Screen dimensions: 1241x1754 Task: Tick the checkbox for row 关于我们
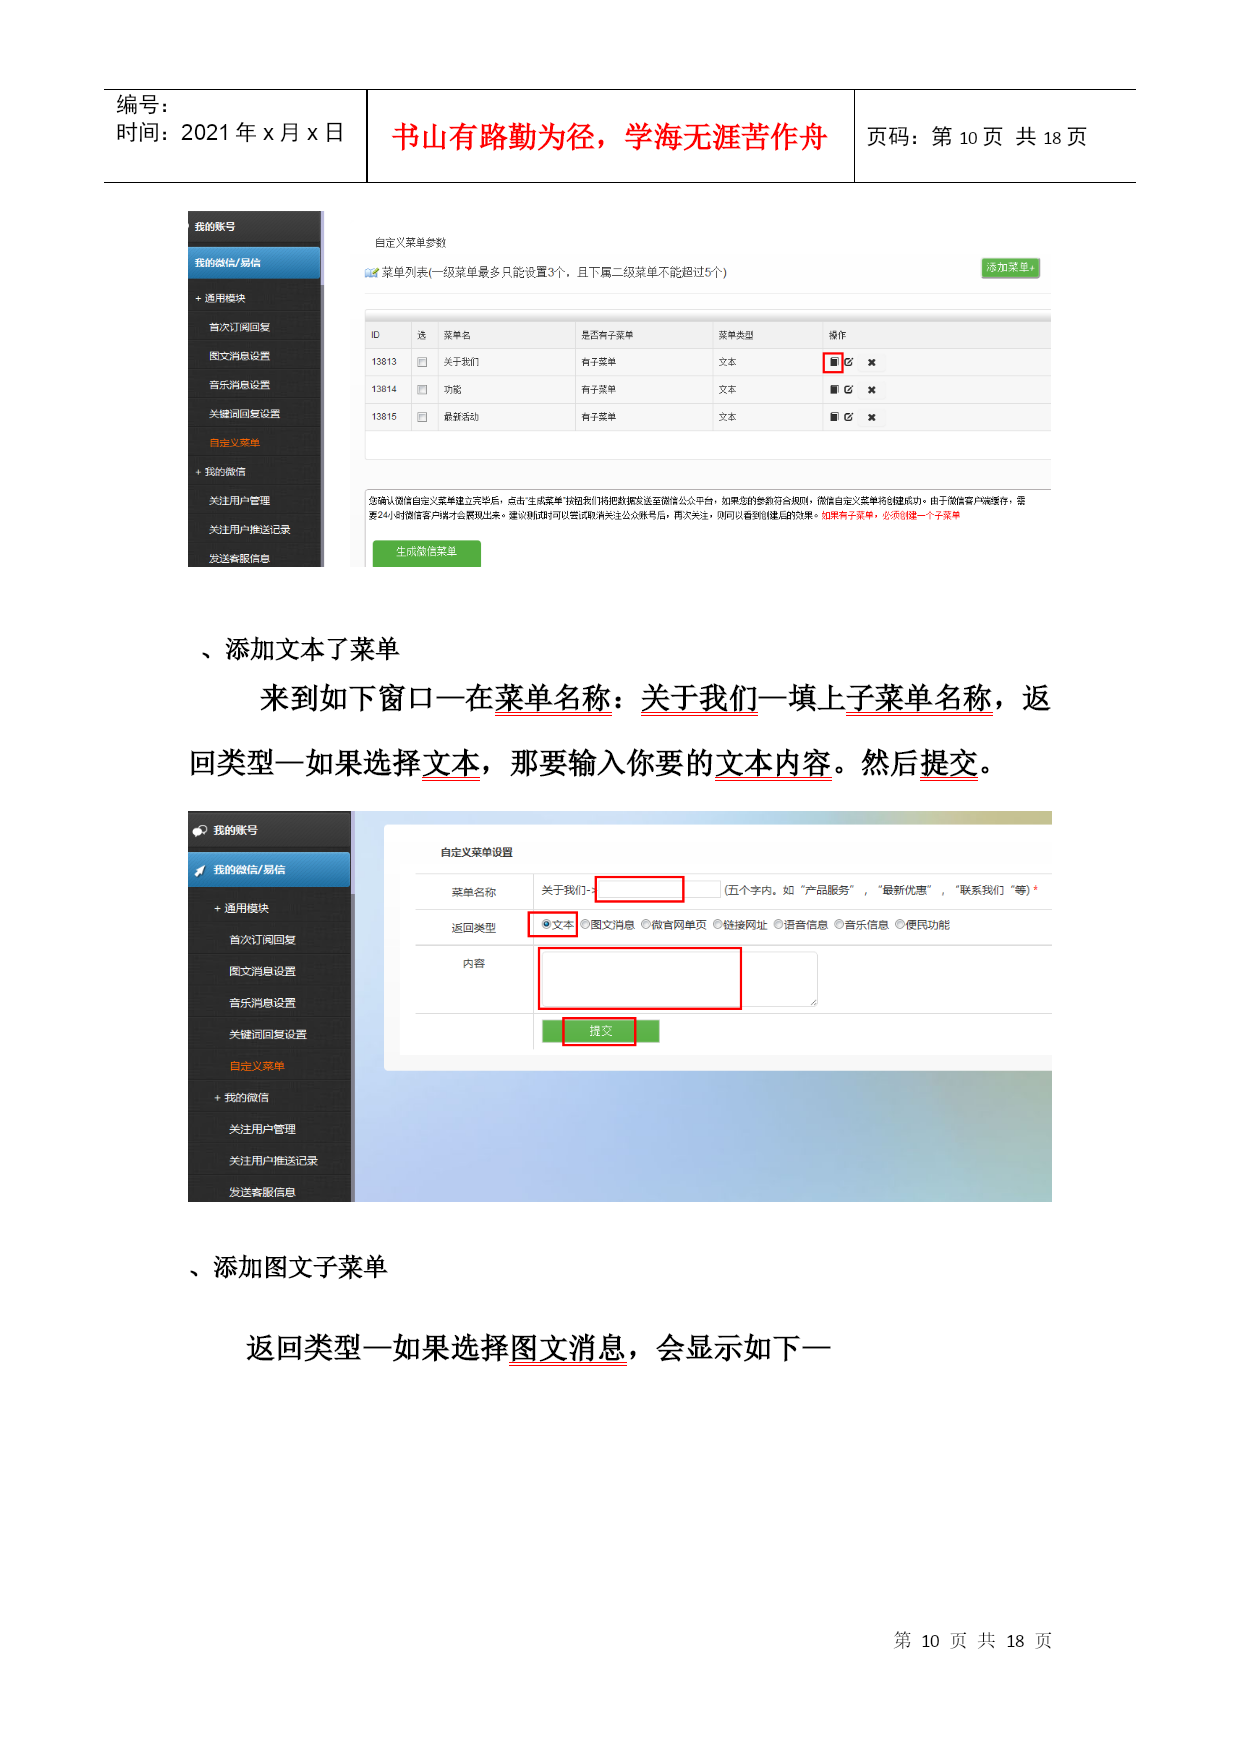click(x=422, y=362)
